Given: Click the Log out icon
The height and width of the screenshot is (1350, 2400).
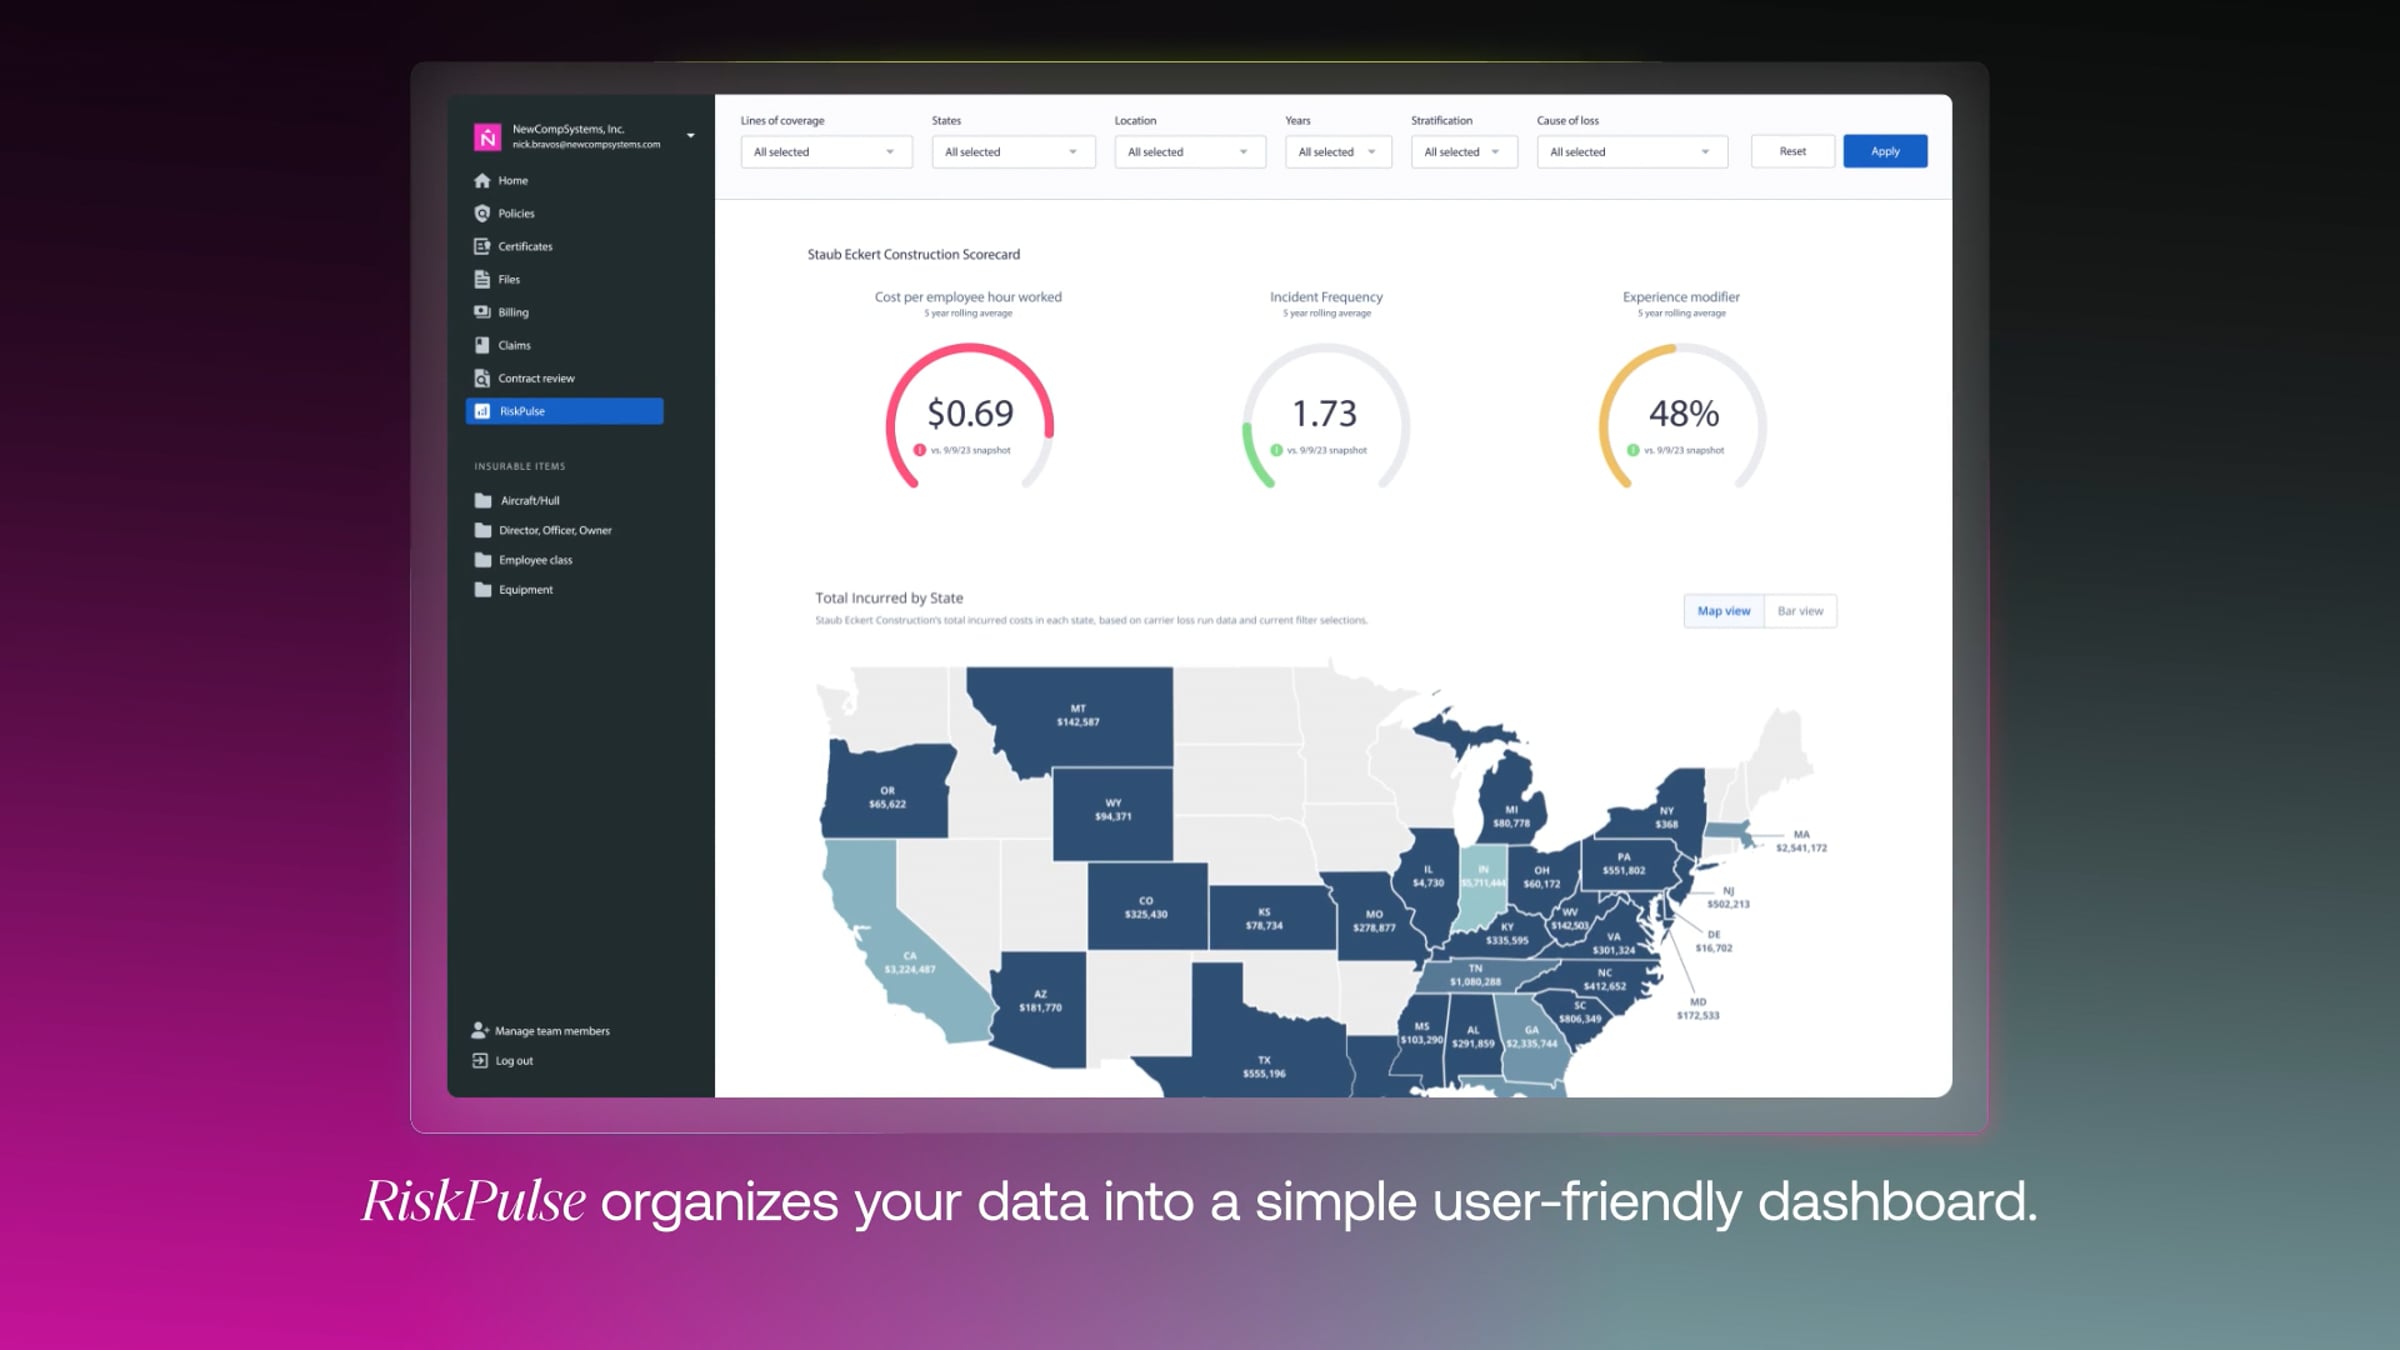Looking at the screenshot, I should tap(480, 1060).
